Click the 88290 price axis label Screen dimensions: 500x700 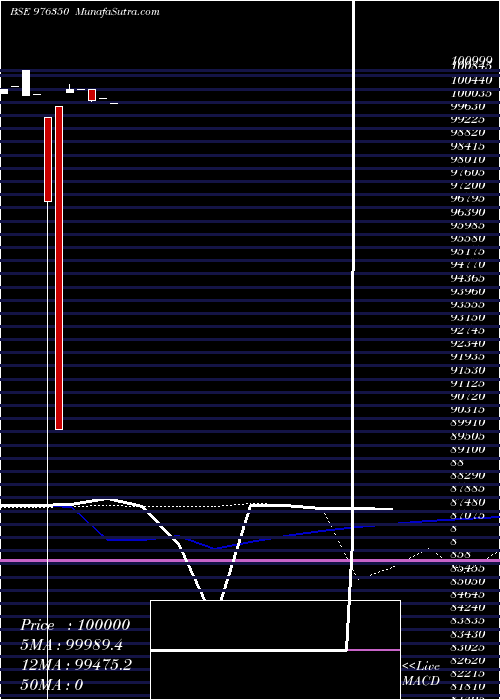pyautogui.click(x=469, y=475)
